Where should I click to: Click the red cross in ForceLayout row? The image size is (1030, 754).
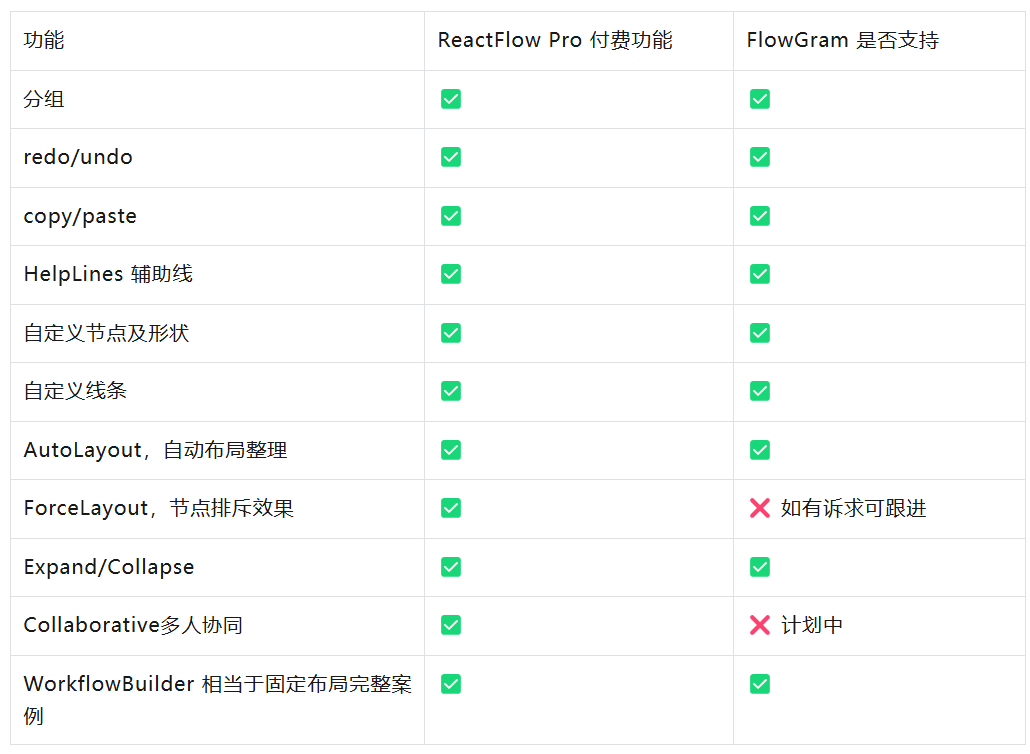point(760,508)
